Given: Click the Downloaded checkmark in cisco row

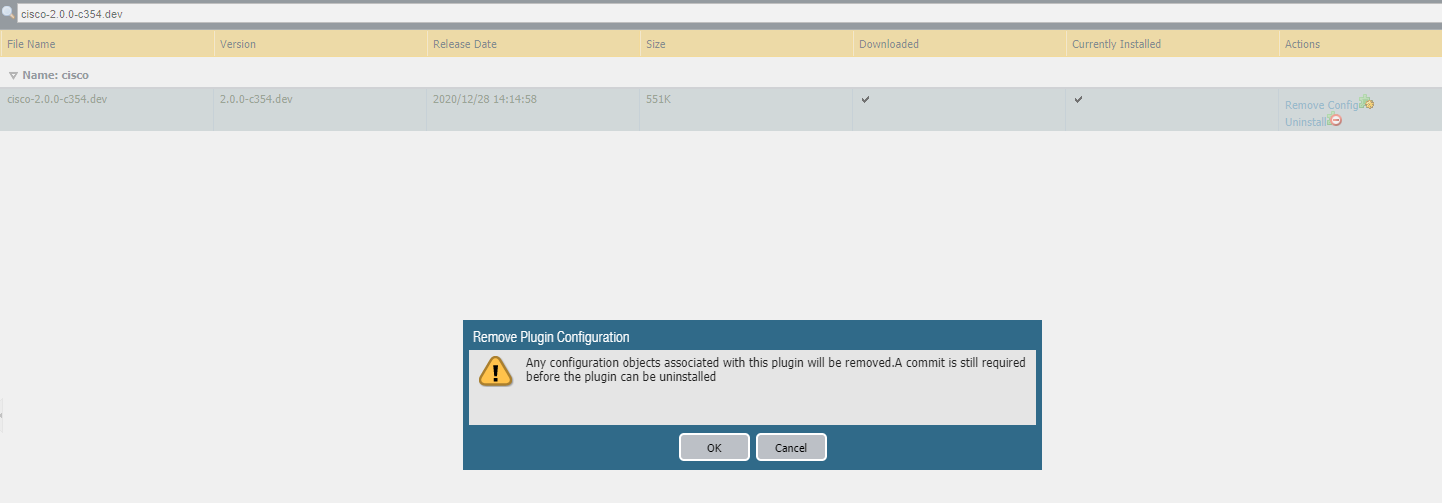Looking at the screenshot, I should 865,99.
